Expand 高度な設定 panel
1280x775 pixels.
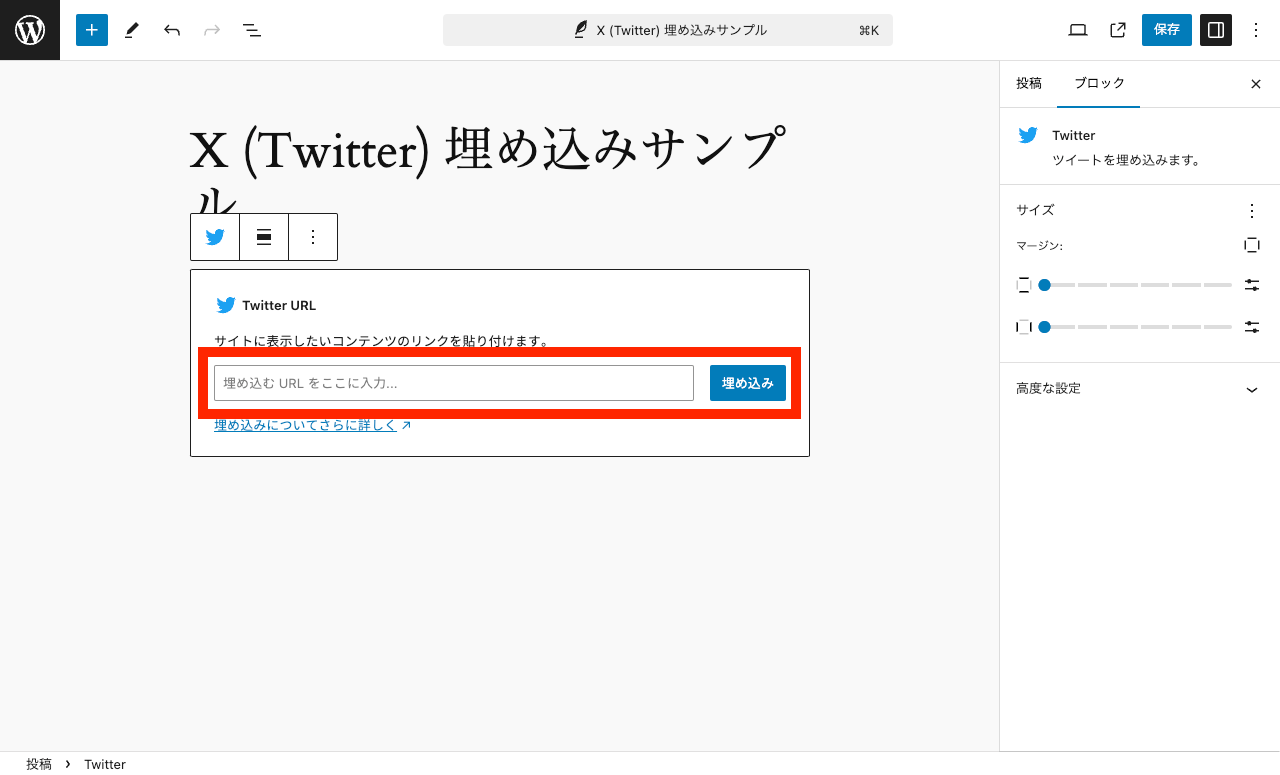[1140, 389]
